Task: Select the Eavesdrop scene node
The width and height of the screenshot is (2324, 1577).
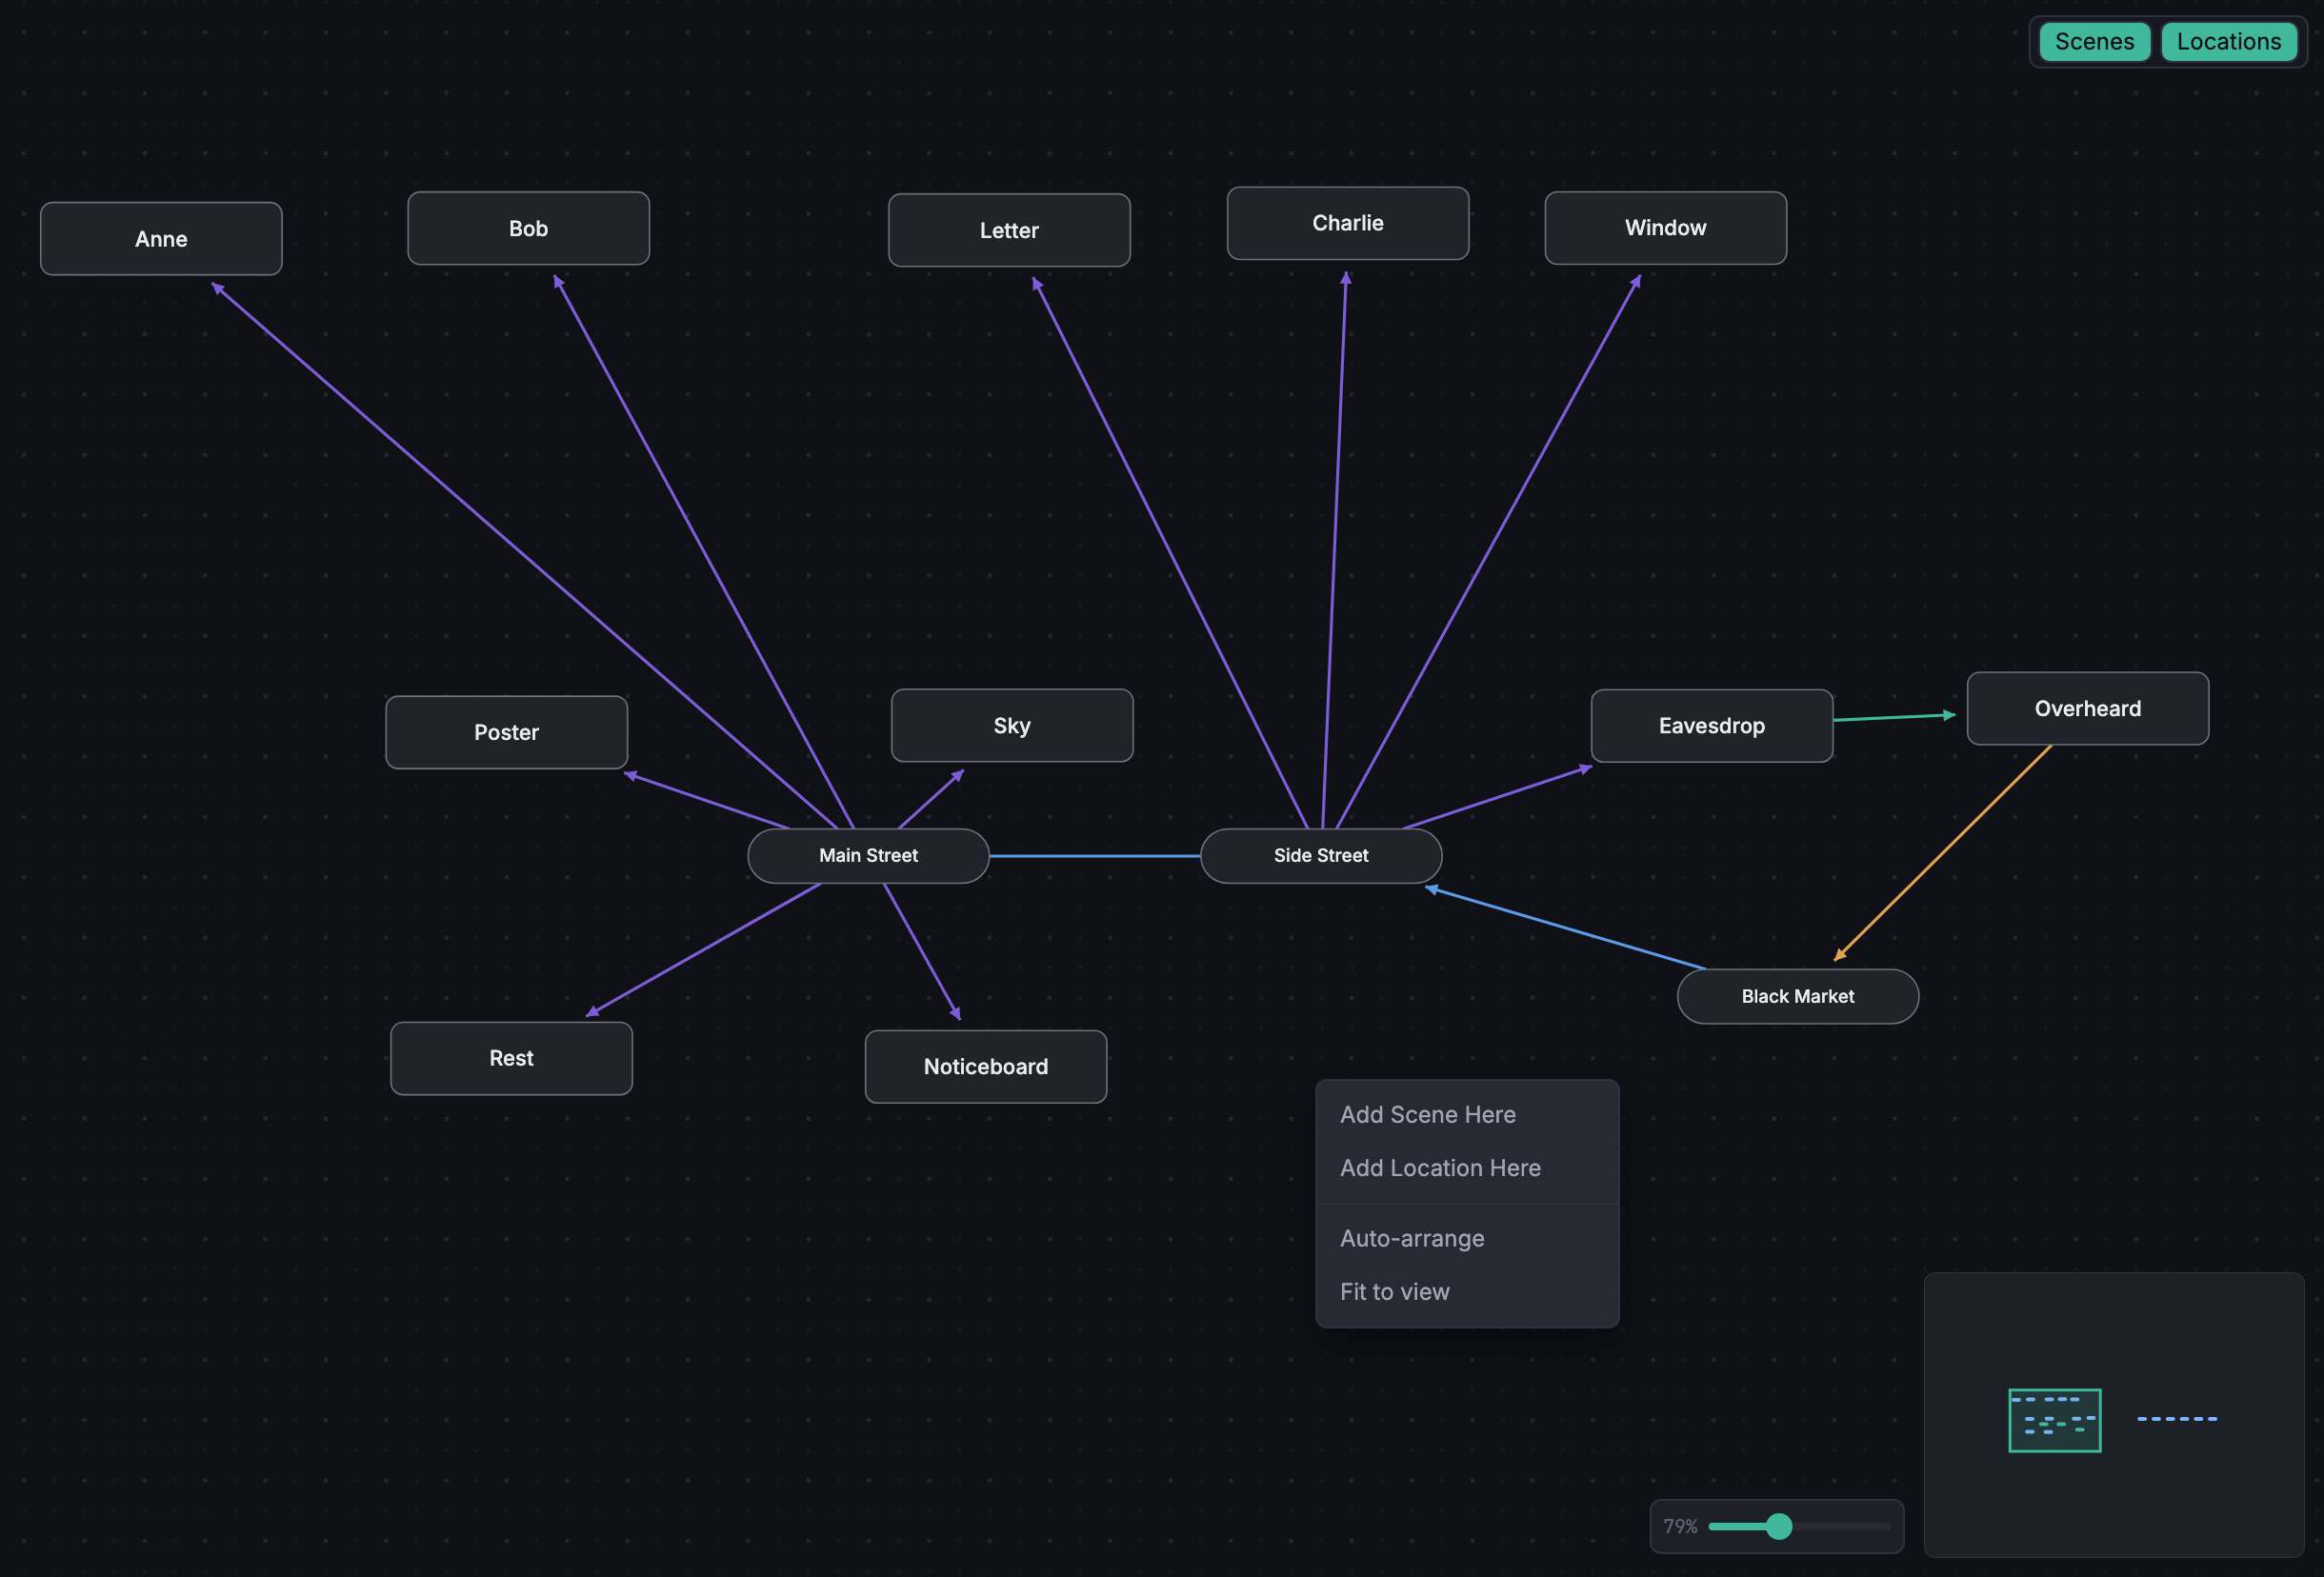Action: (x=1711, y=726)
